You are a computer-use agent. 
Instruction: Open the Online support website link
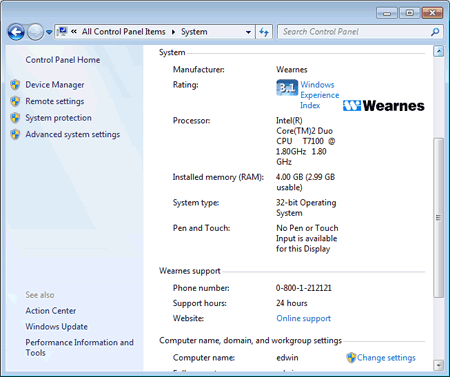coord(304,318)
